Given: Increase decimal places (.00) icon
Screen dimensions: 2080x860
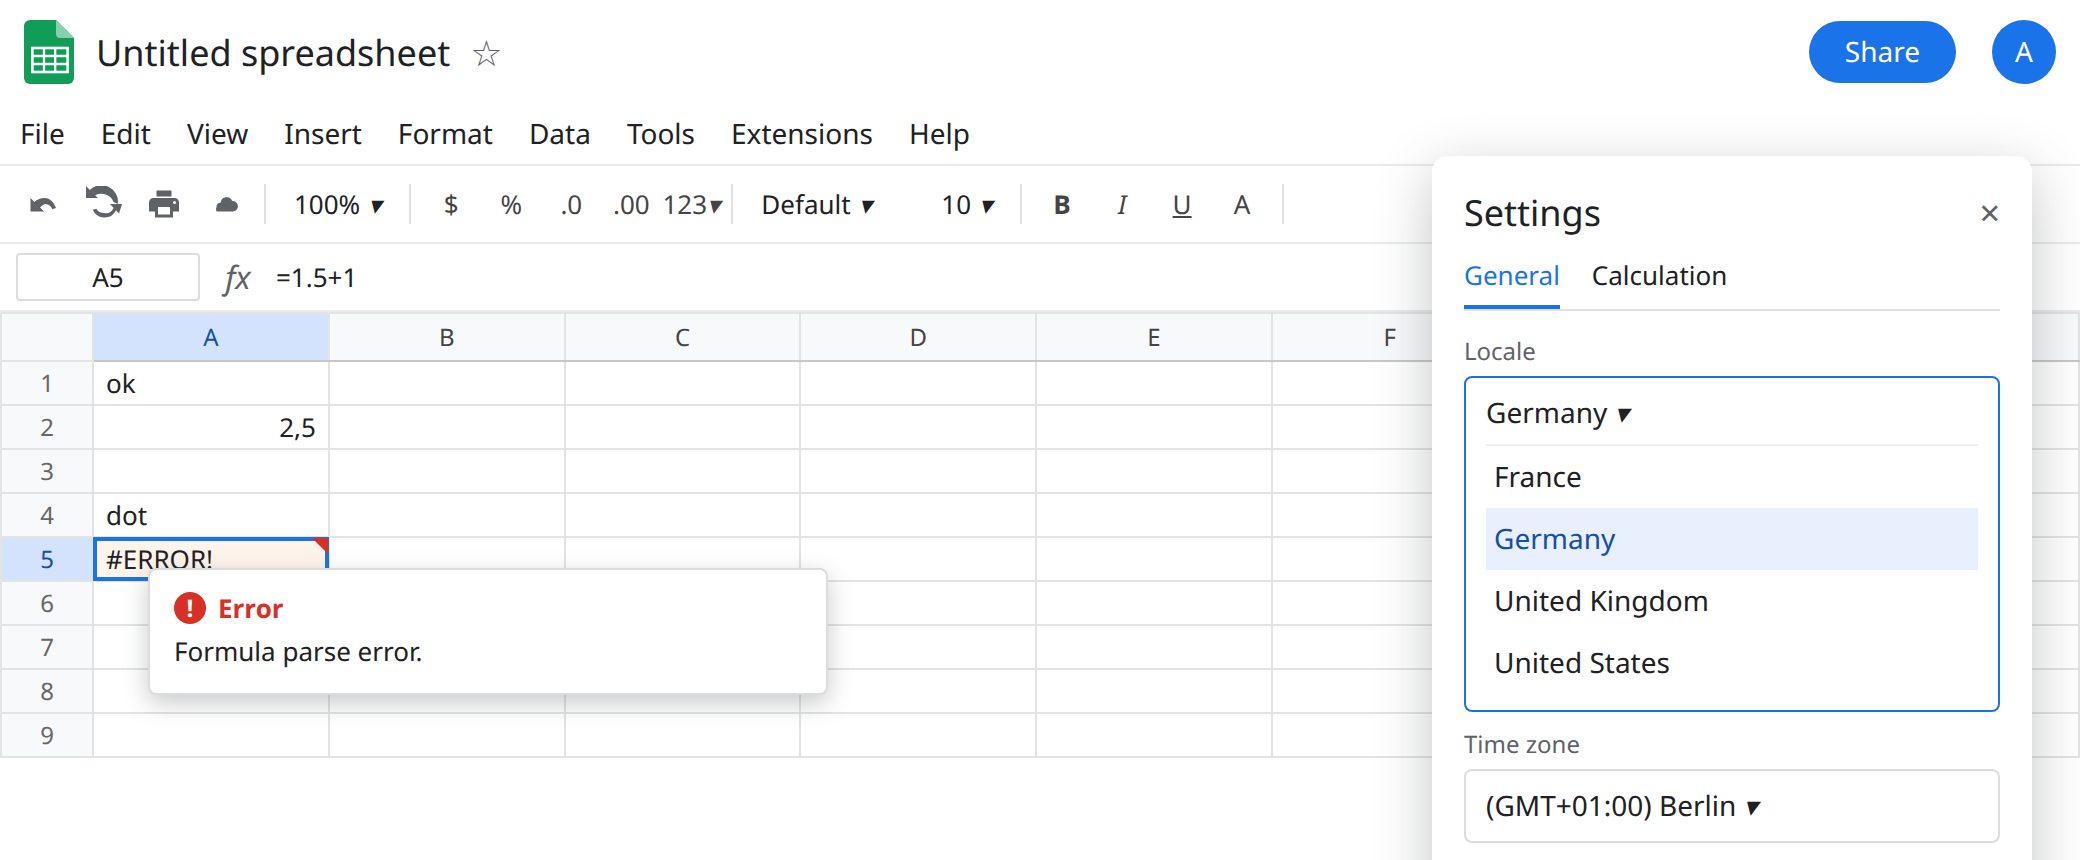Looking at the screenshot, I should point(631,205).
